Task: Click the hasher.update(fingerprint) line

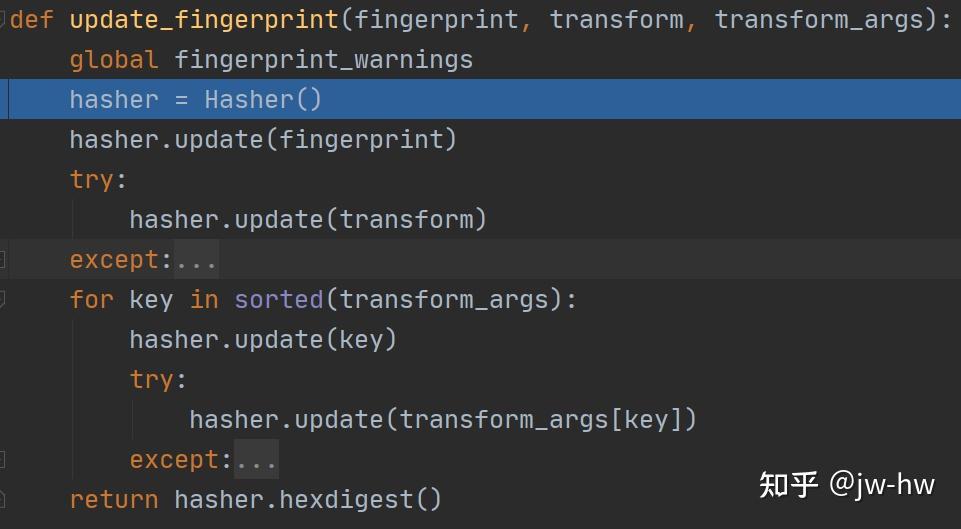Action: [x=263, y=140]
